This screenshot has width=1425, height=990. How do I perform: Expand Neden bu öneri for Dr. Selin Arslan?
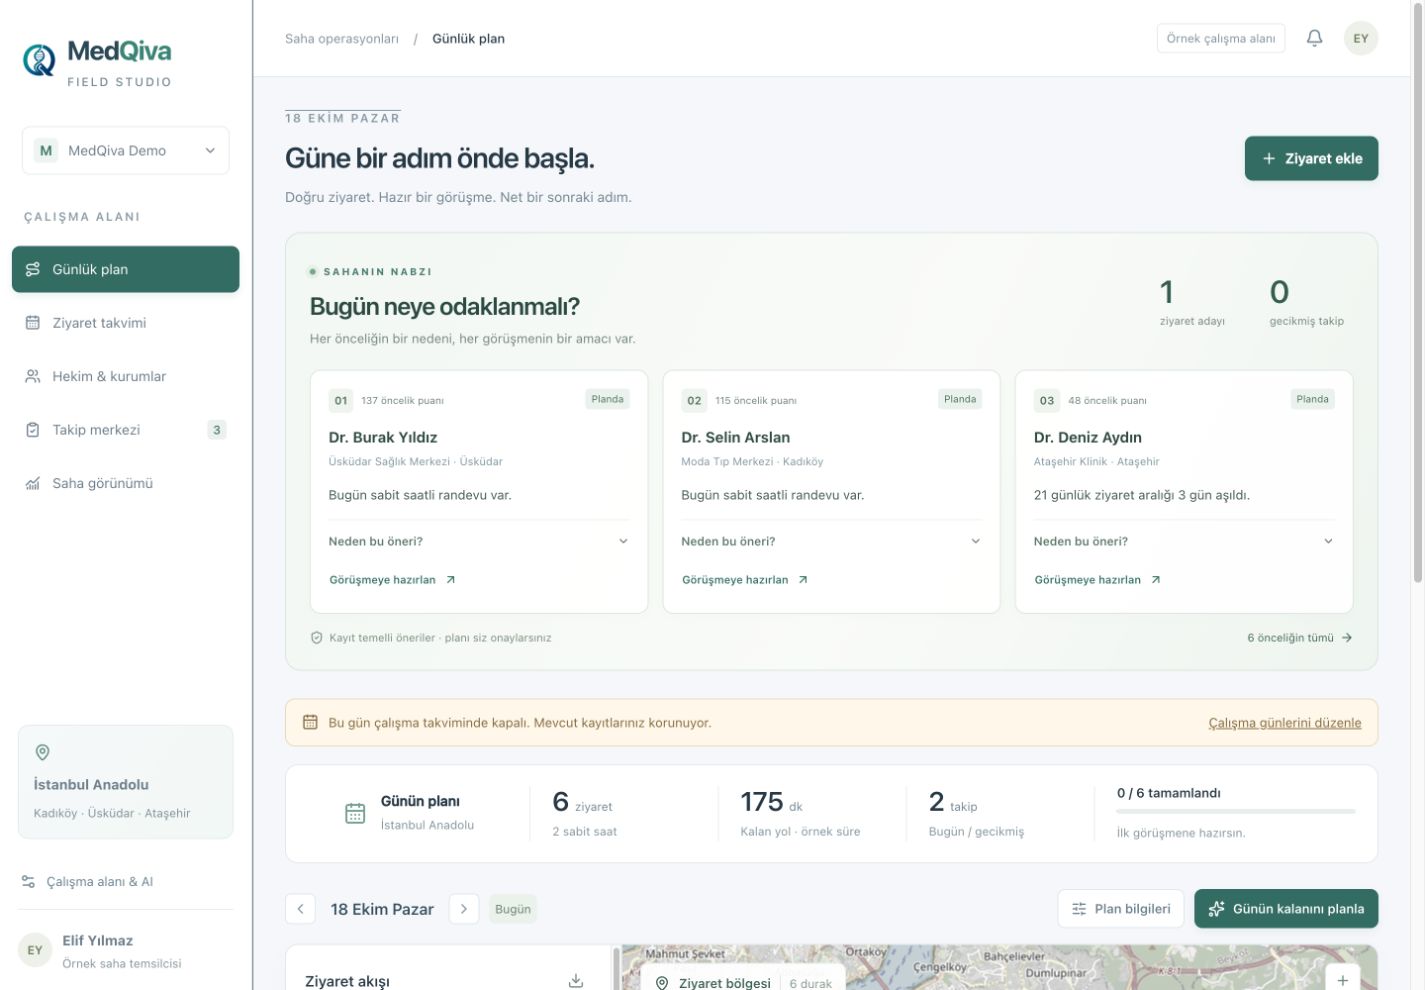tap(831, 541)
